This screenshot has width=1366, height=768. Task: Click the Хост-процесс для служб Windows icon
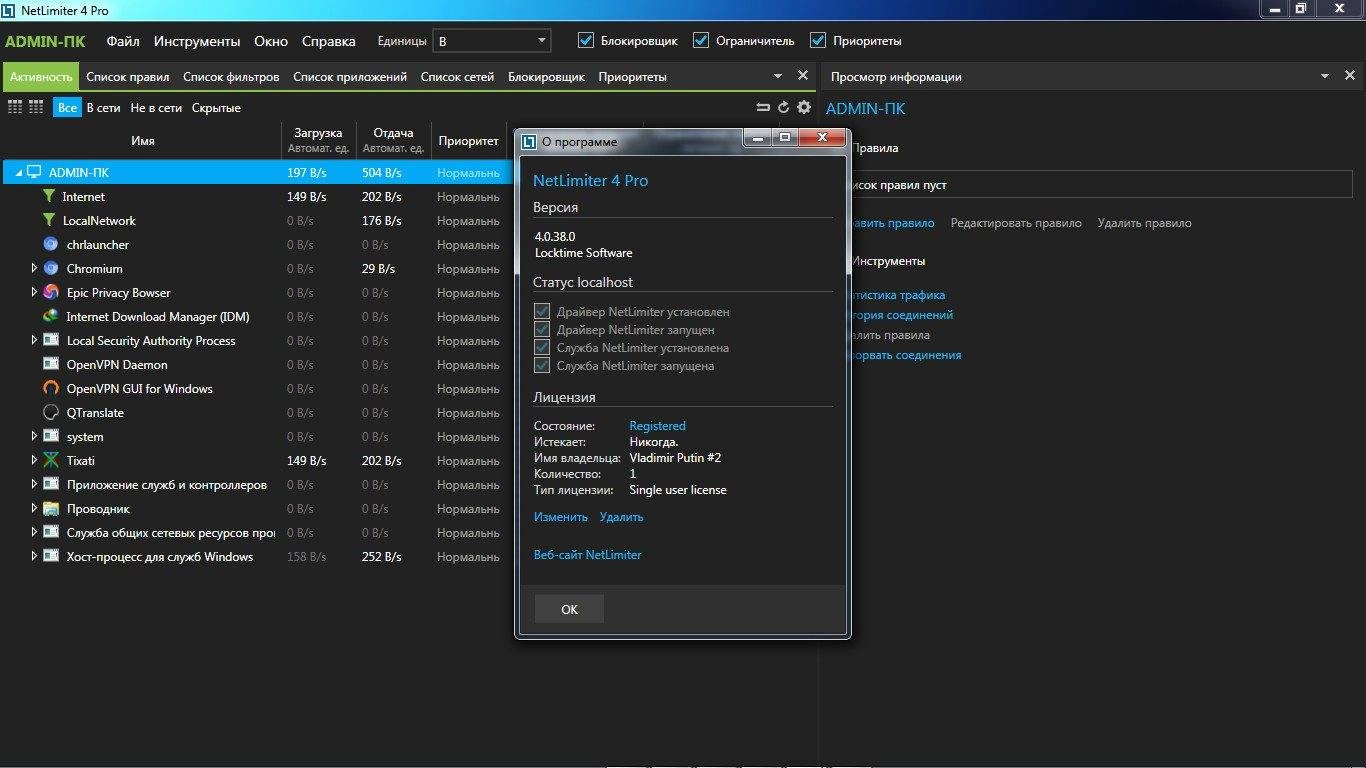[x=51, y=556]
